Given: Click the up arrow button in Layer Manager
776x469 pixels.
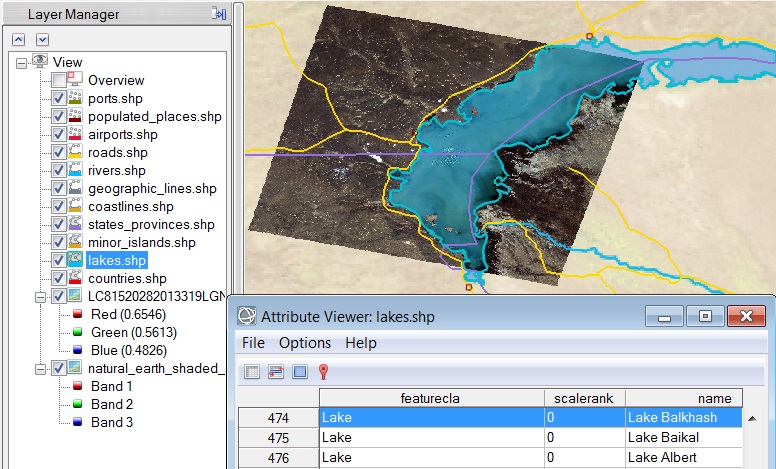Looking at the screenshot, I should coord(19,39).
